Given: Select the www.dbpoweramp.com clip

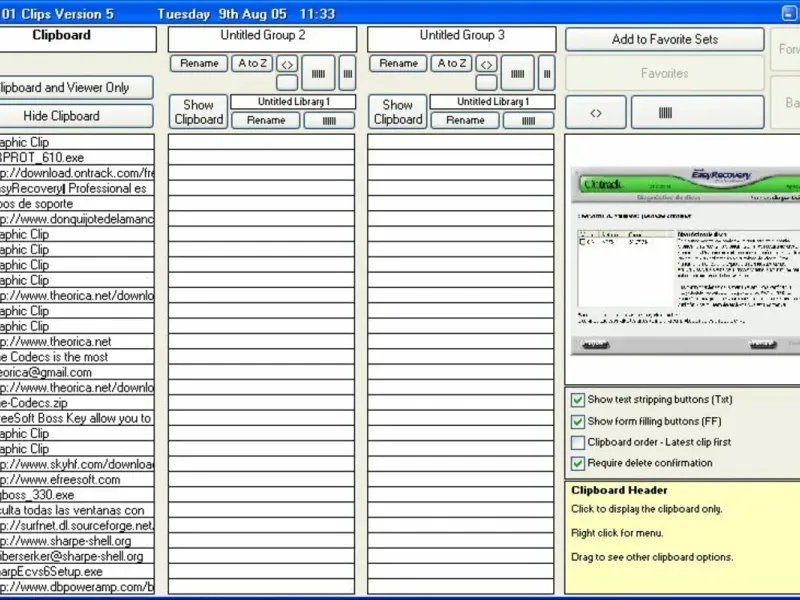Looking at the screenshot, I should [77, 587].
